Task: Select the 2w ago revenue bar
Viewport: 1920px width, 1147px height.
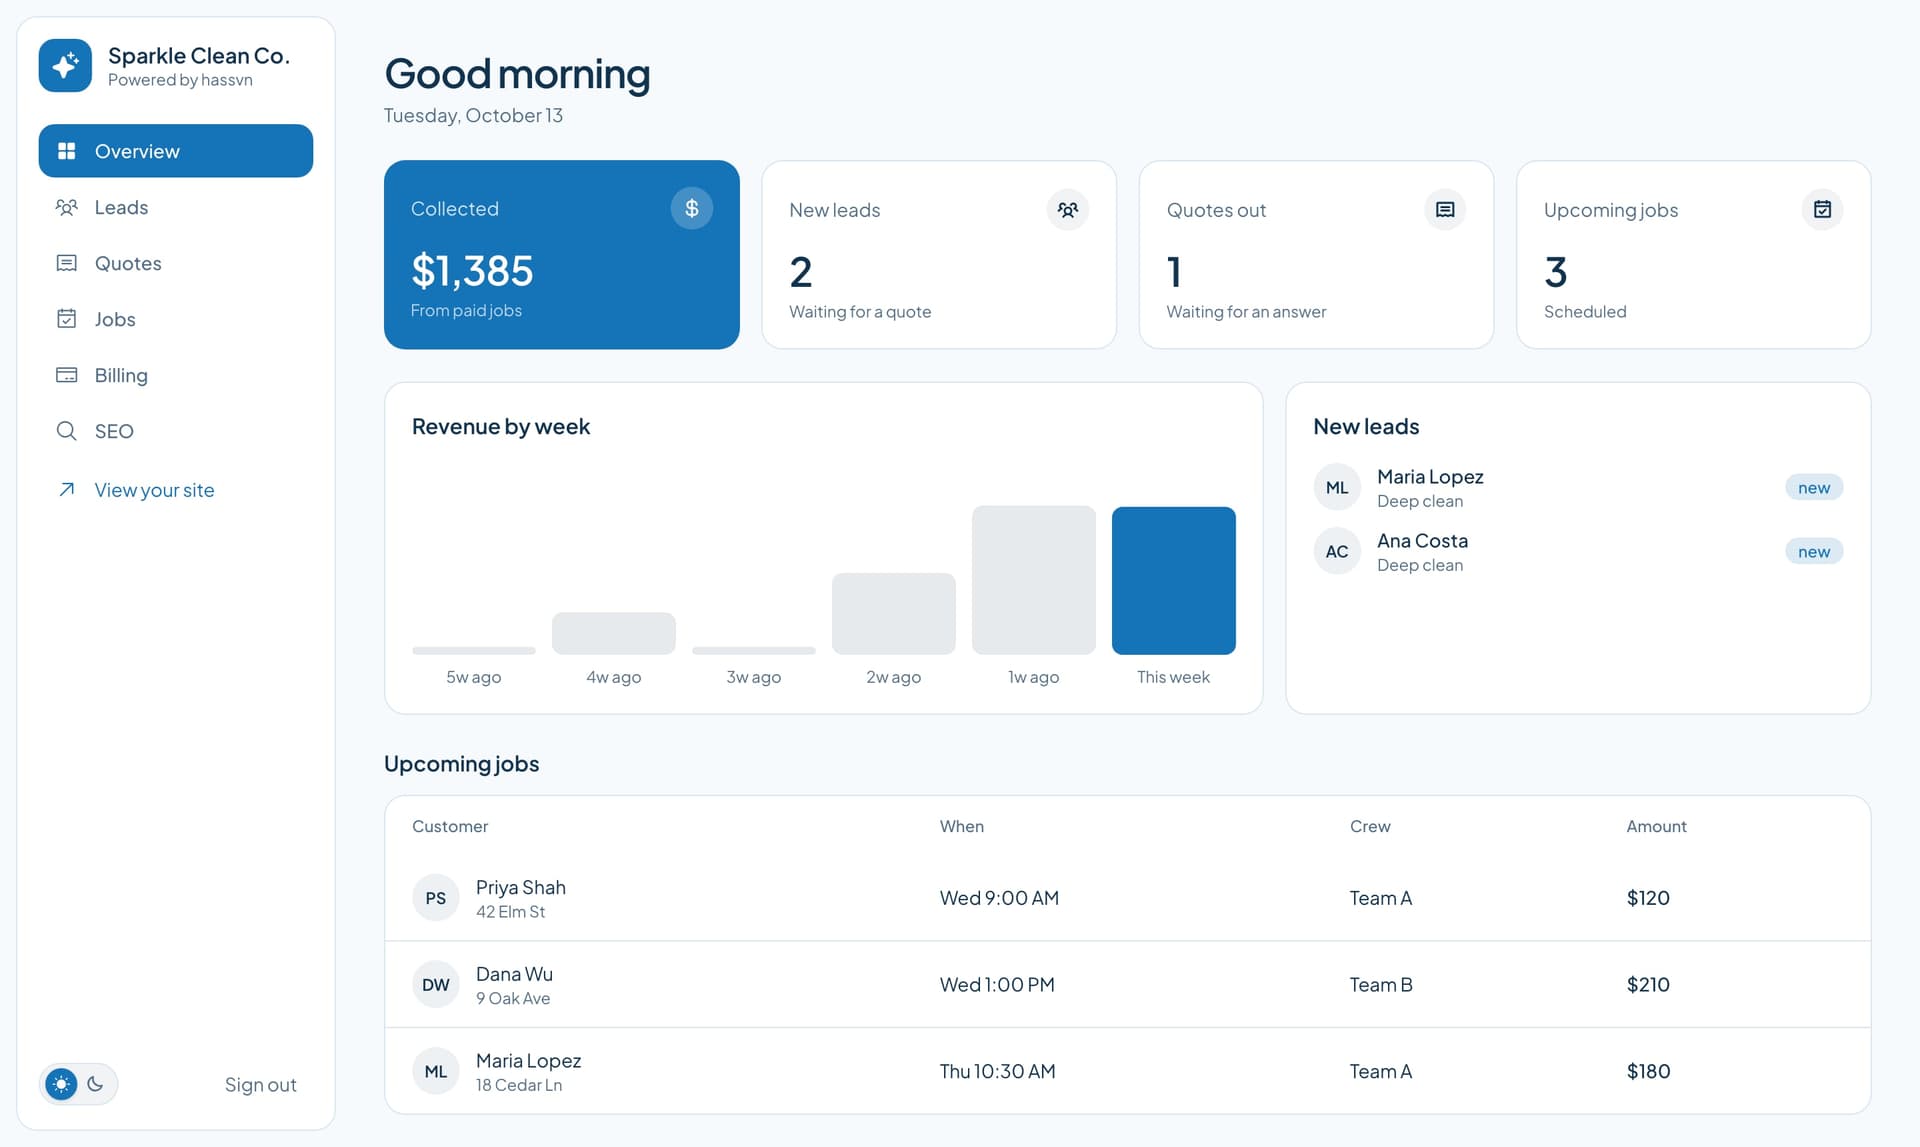Action: point(894,614)
